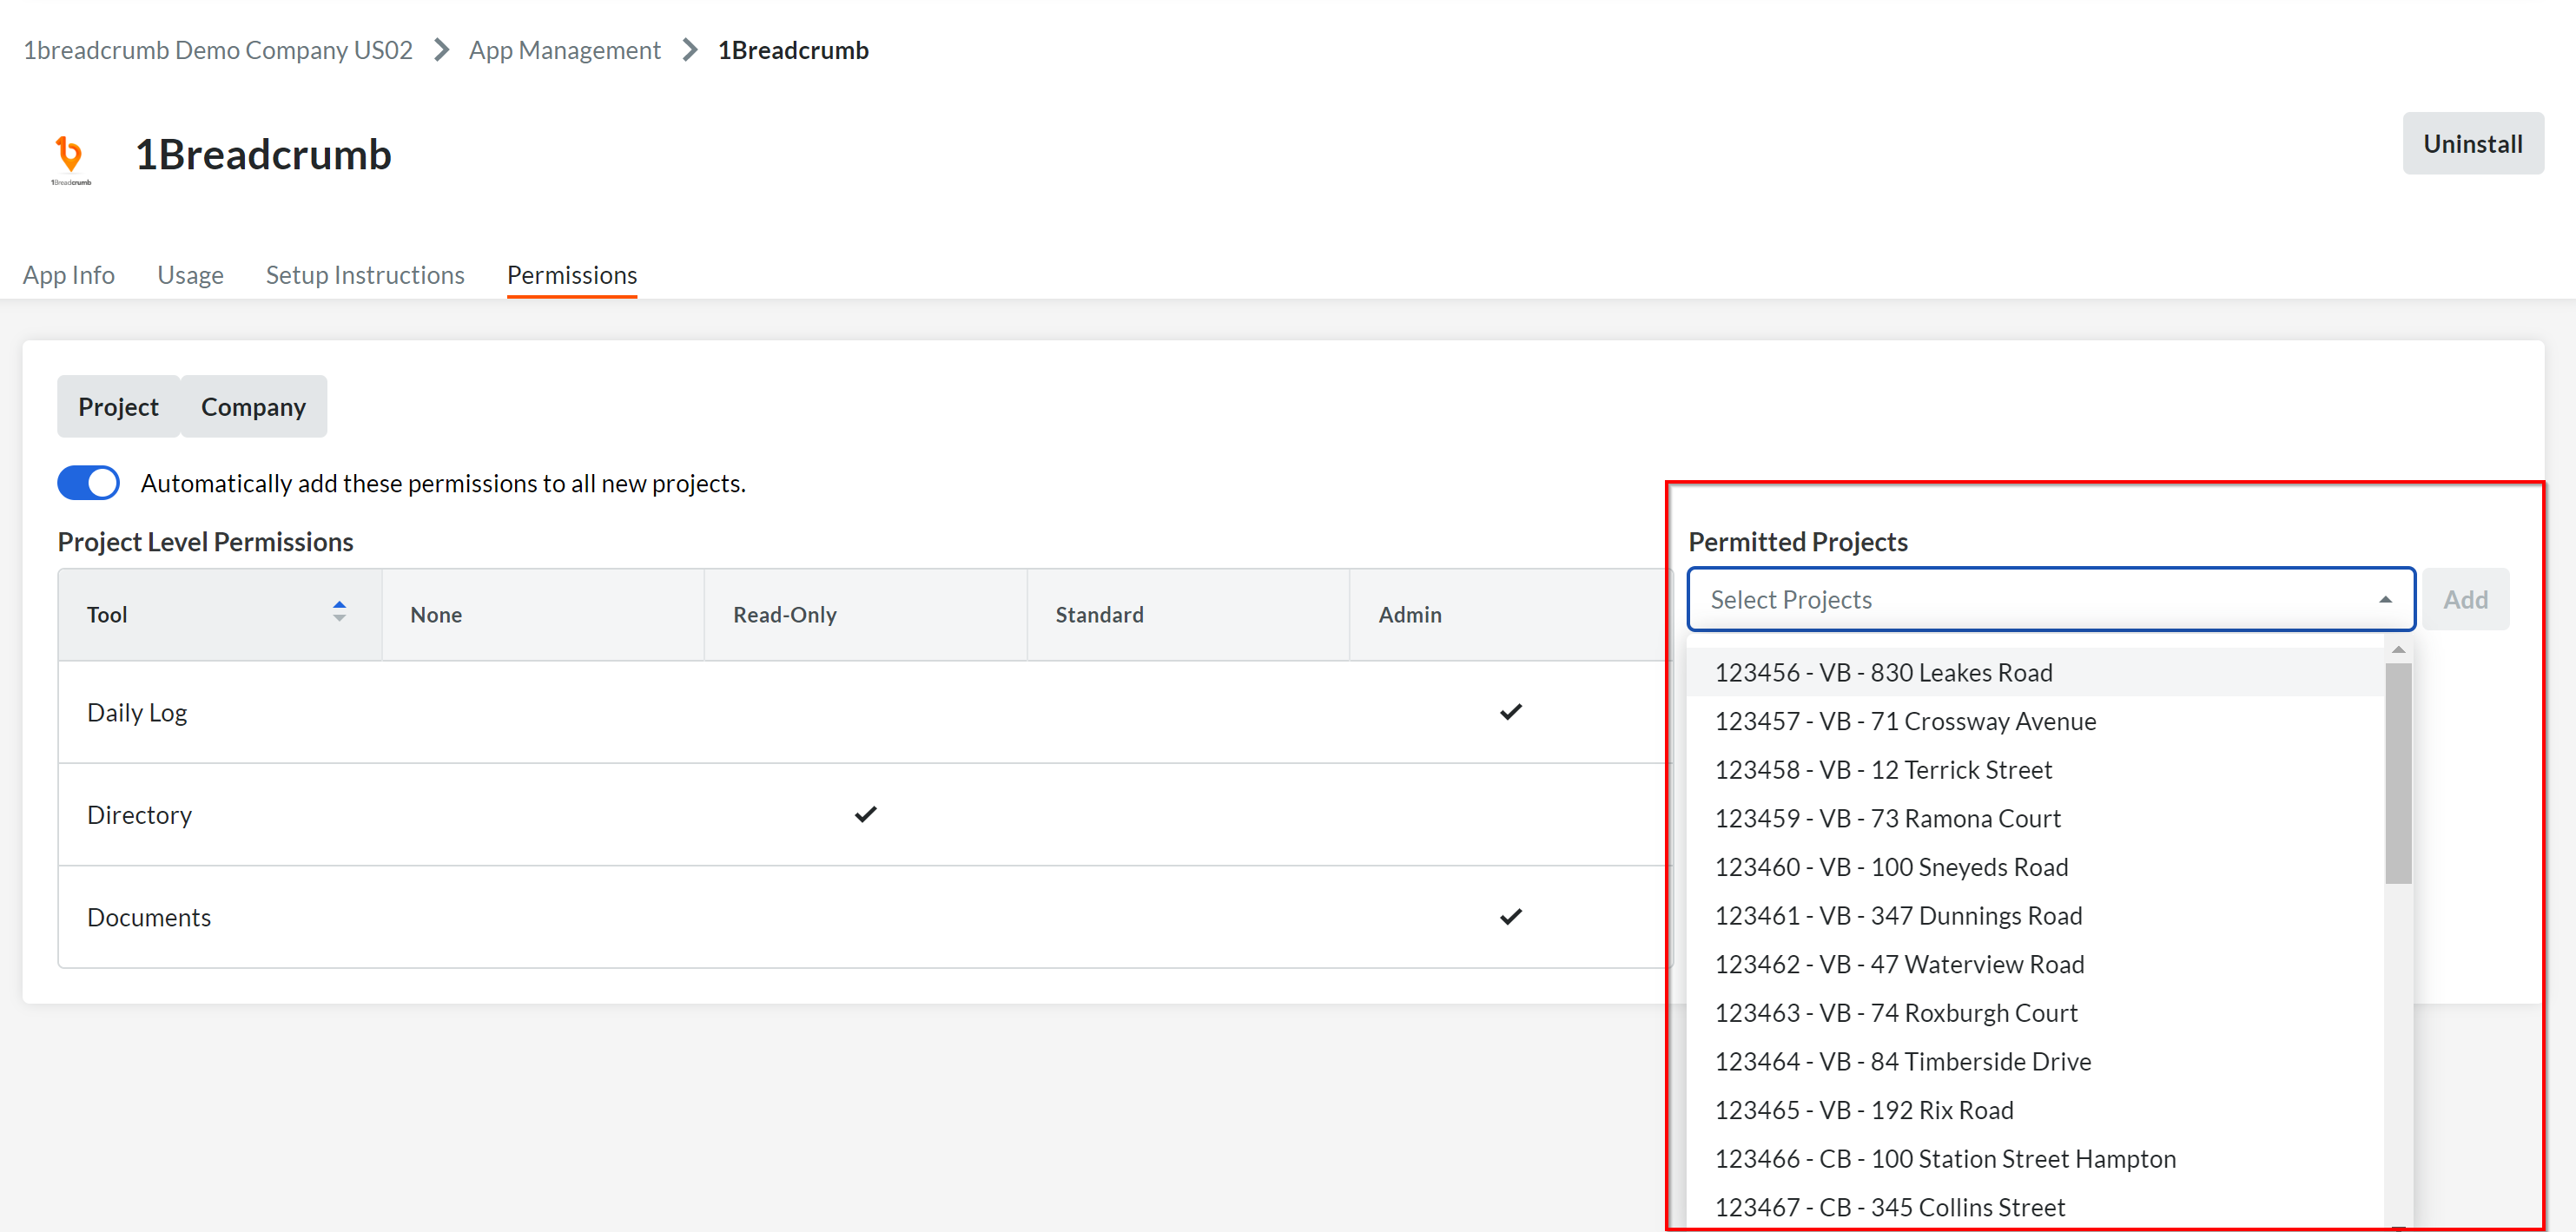Screen dimensions: 2576x1232
Task: Go to 1breadcrumb Demo Company US02
Action: pos(218,50)
